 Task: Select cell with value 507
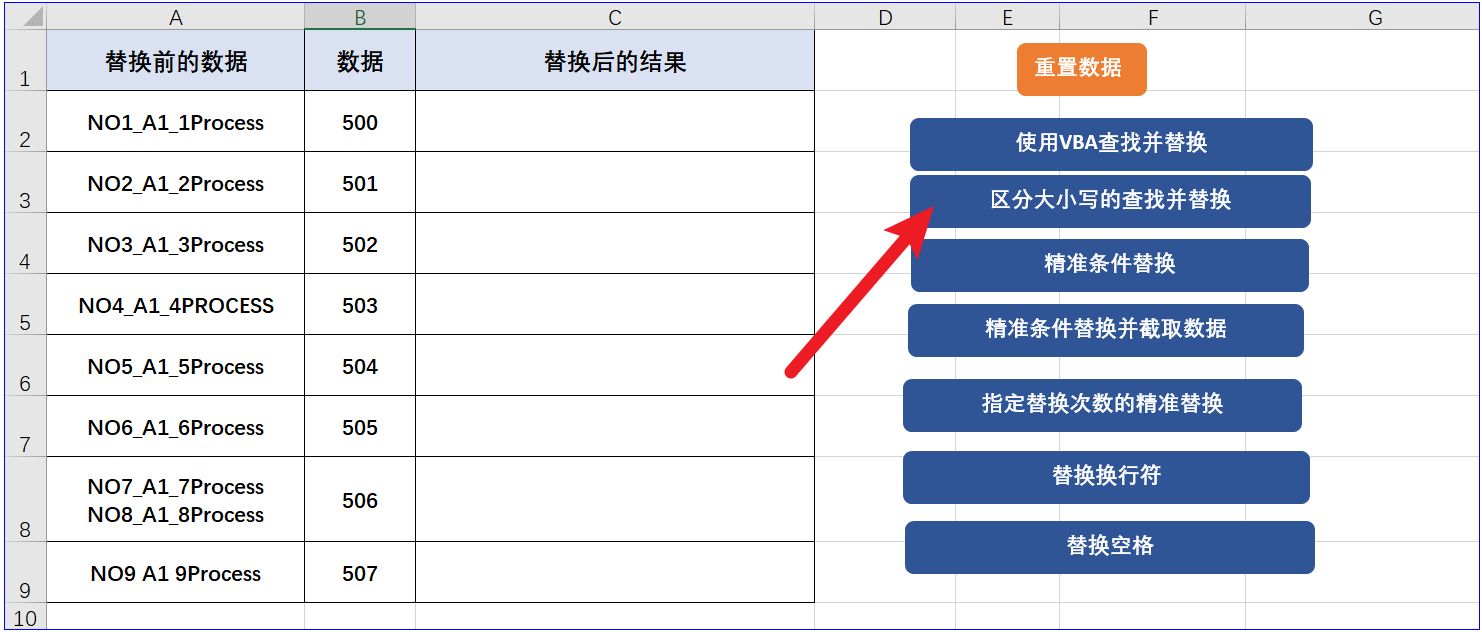point(360,573)
